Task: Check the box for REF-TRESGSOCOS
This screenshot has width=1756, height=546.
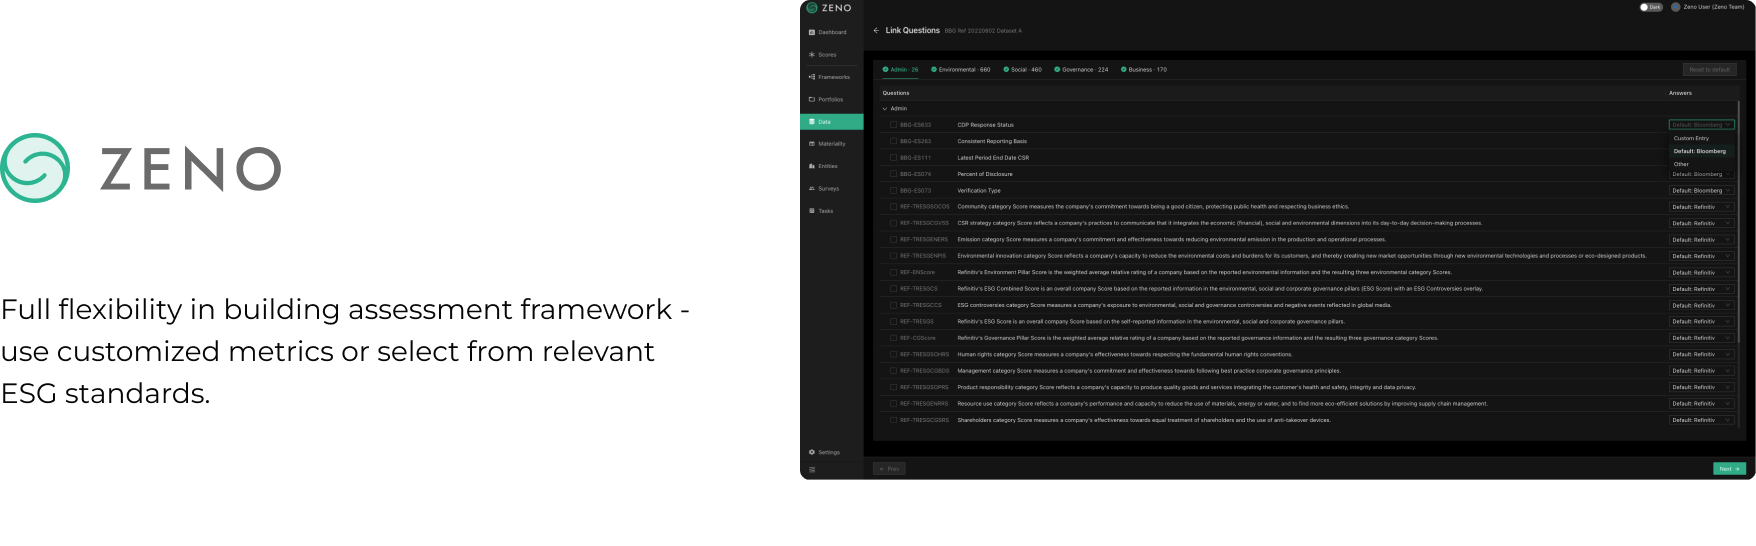Action: (x=893, y=207)
